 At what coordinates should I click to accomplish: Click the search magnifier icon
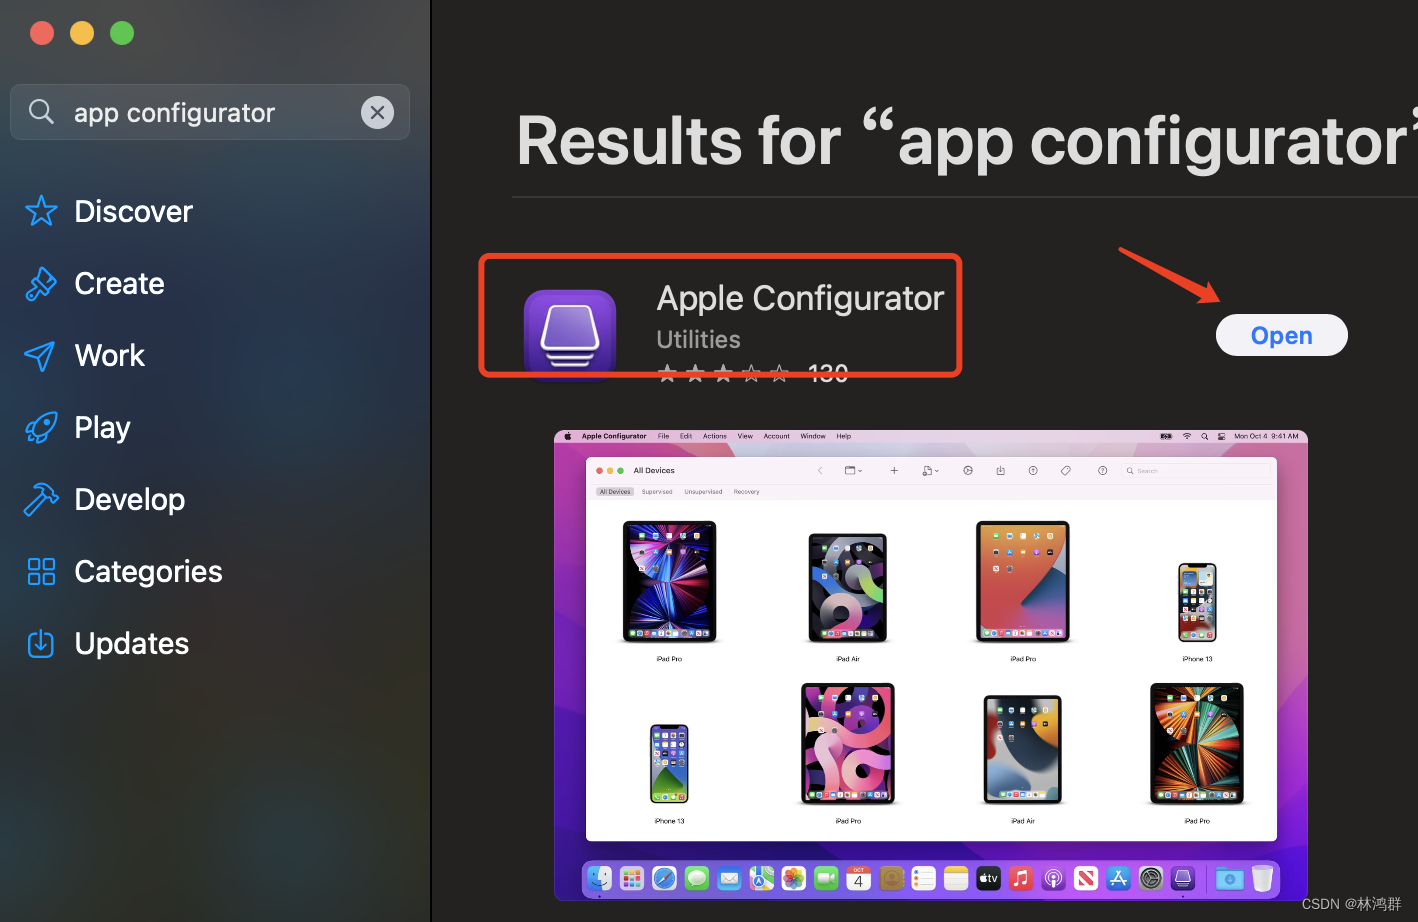[41, 111]
